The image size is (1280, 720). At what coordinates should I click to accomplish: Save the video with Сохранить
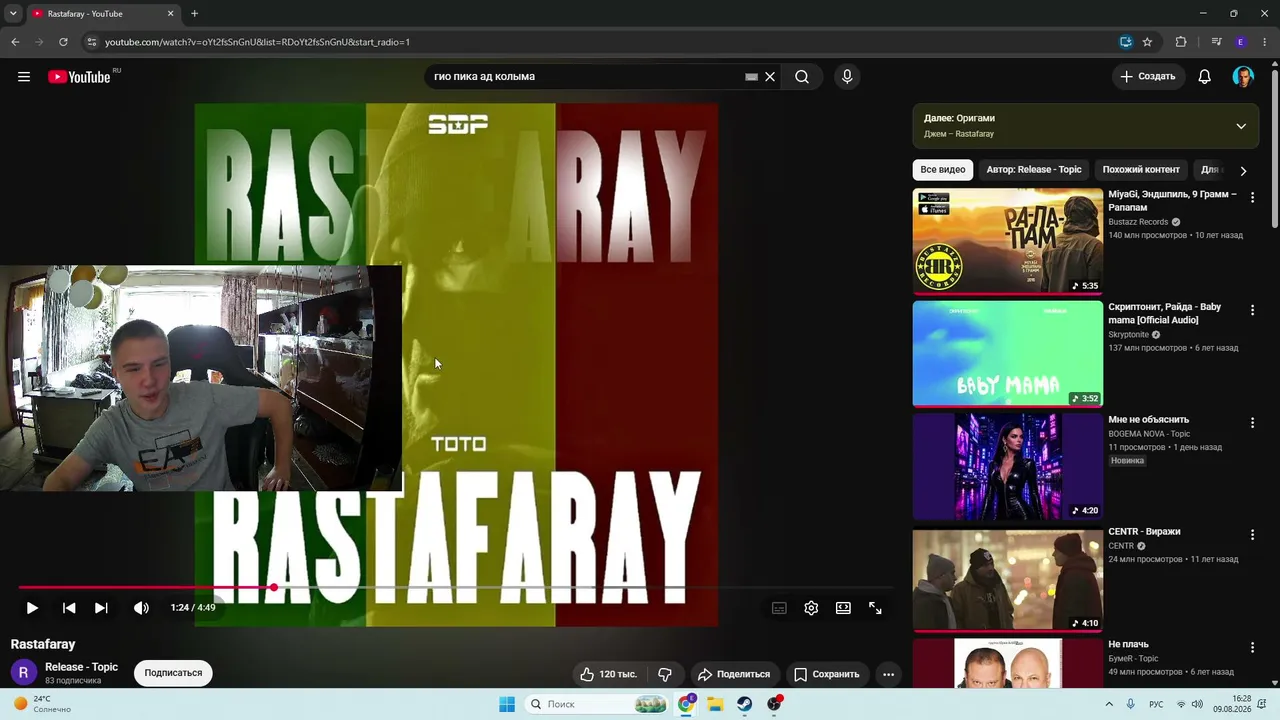[x=827, y=674]
